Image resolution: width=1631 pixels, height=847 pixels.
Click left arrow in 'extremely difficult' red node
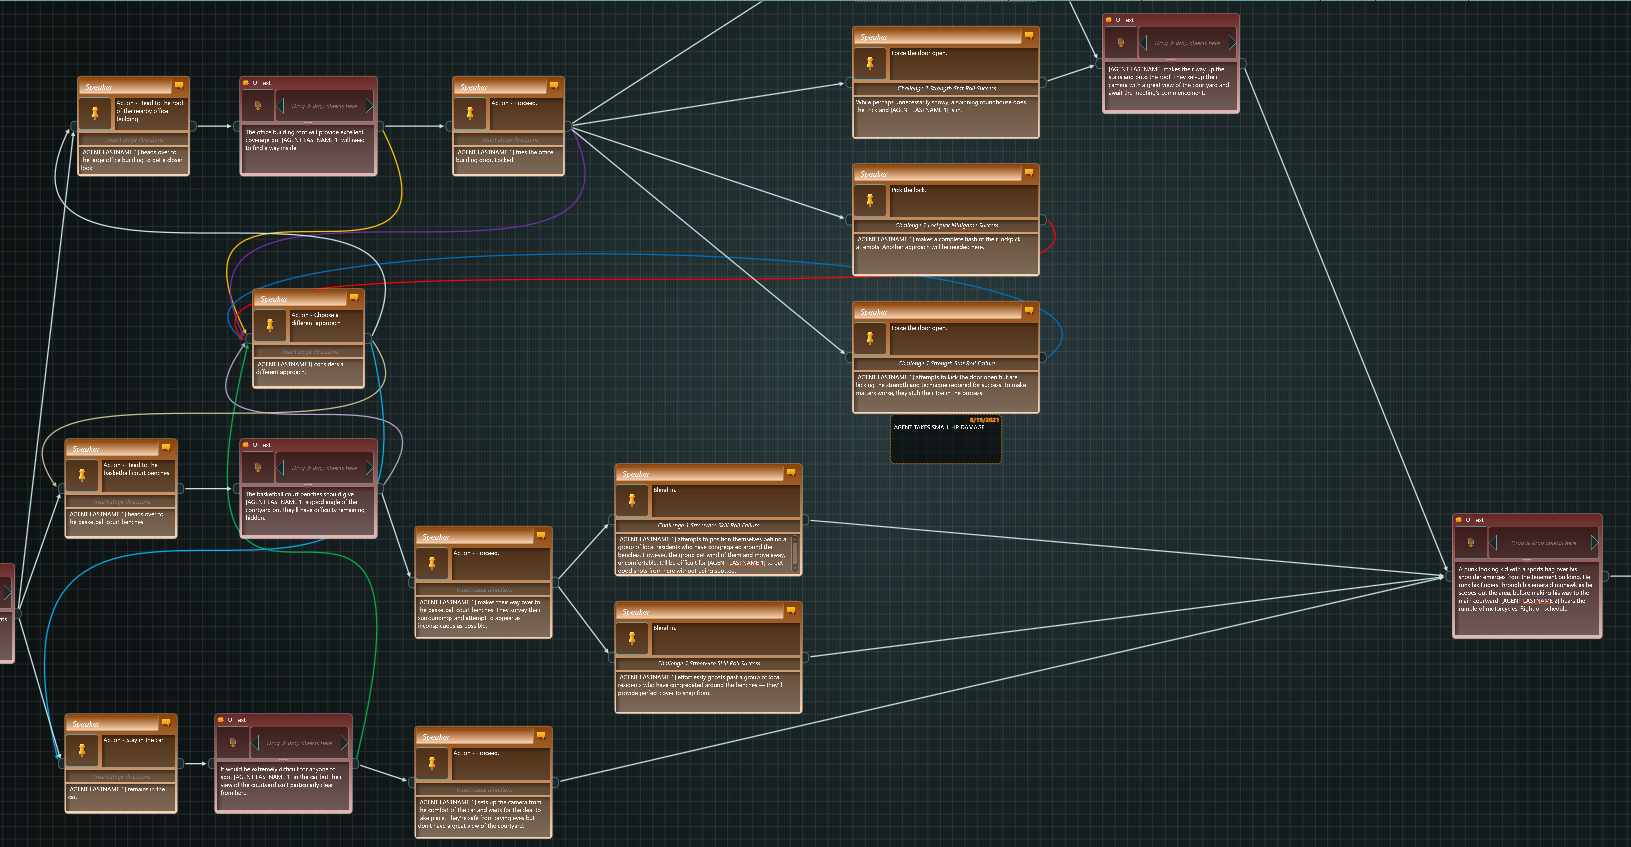tap(256, 742)
